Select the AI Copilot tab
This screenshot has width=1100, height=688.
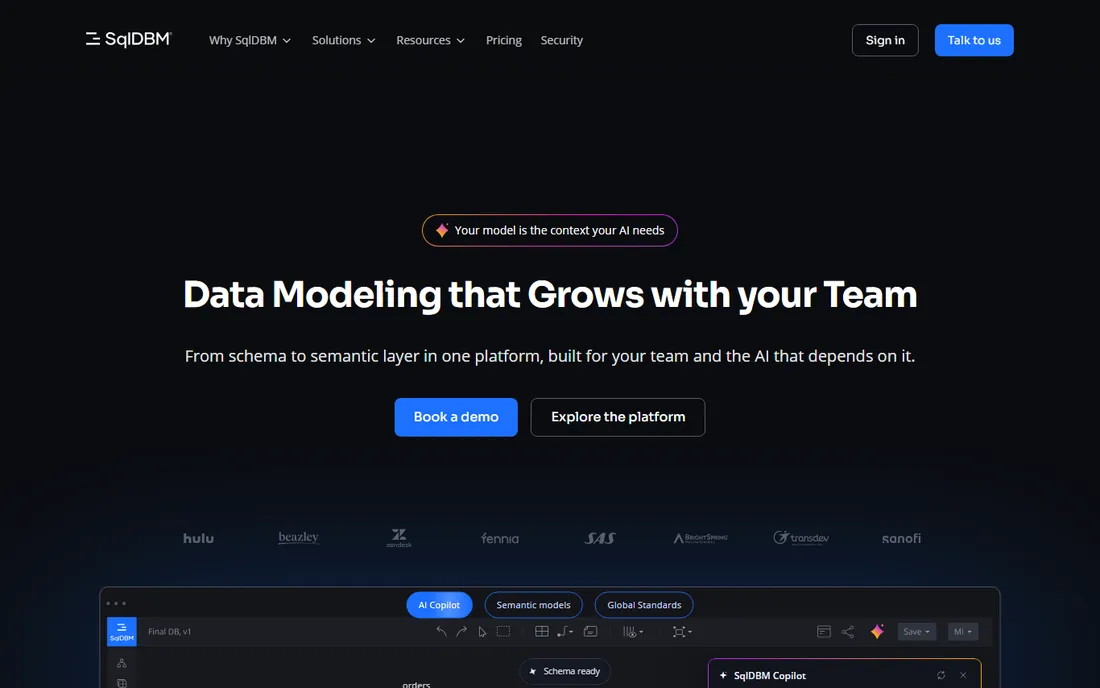439,605
